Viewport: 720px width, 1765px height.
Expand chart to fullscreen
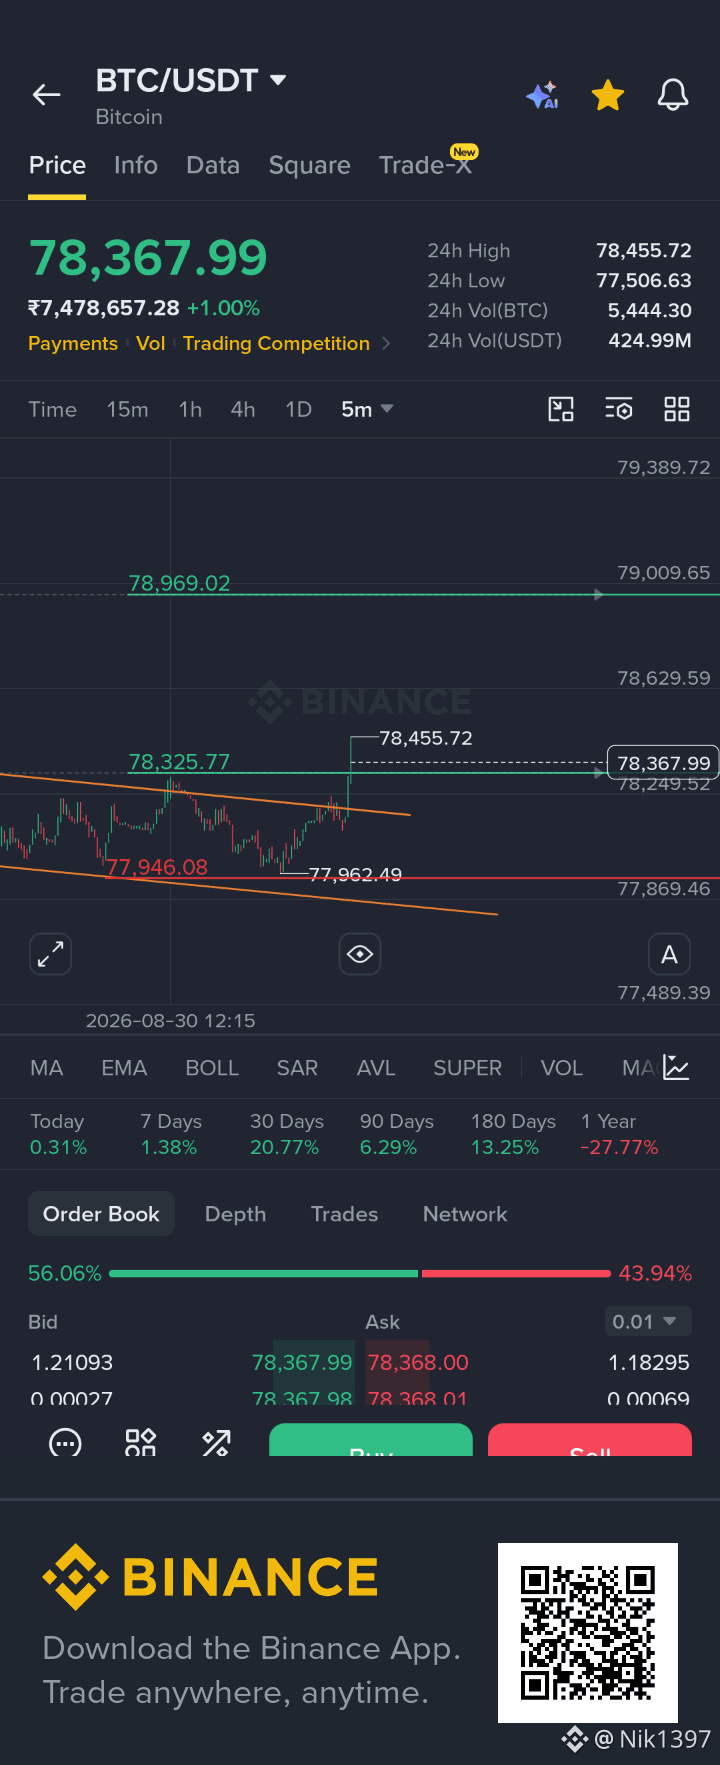51,954
